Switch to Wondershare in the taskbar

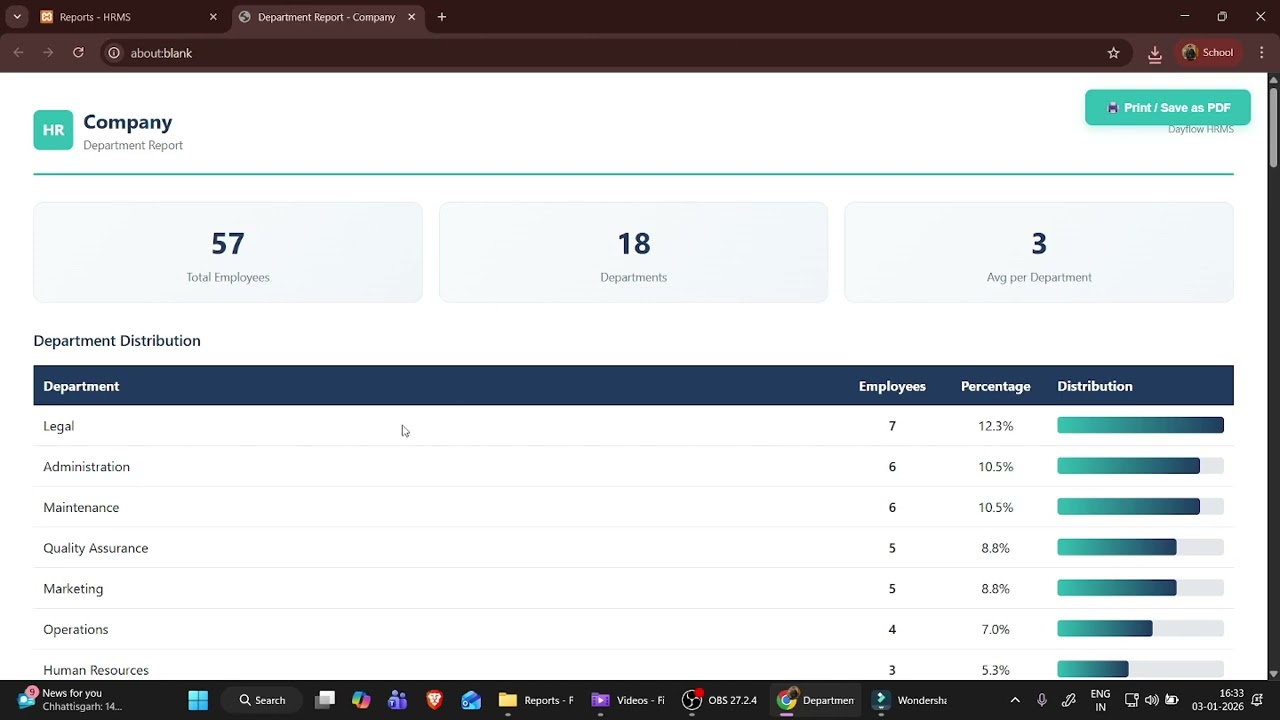(910, 700)
